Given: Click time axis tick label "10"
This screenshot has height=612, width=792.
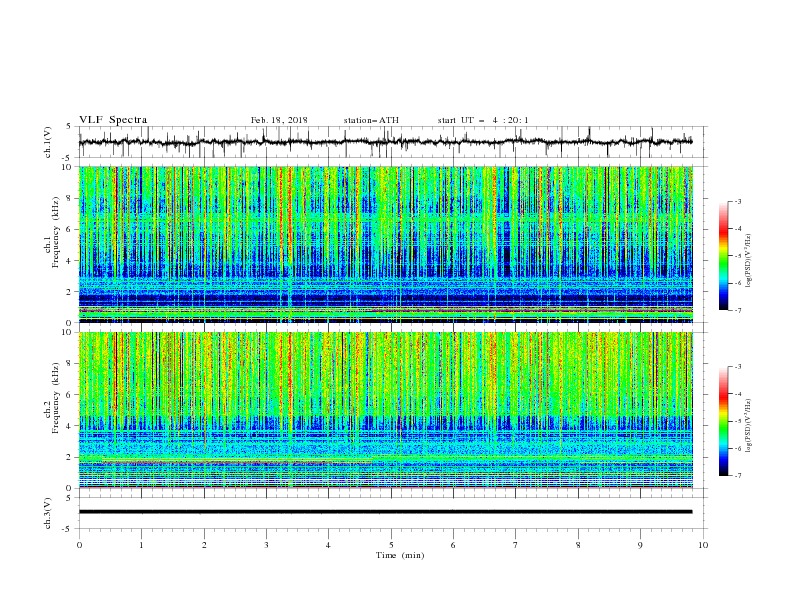Looking at the screenshot, I should tap(703, 545).
